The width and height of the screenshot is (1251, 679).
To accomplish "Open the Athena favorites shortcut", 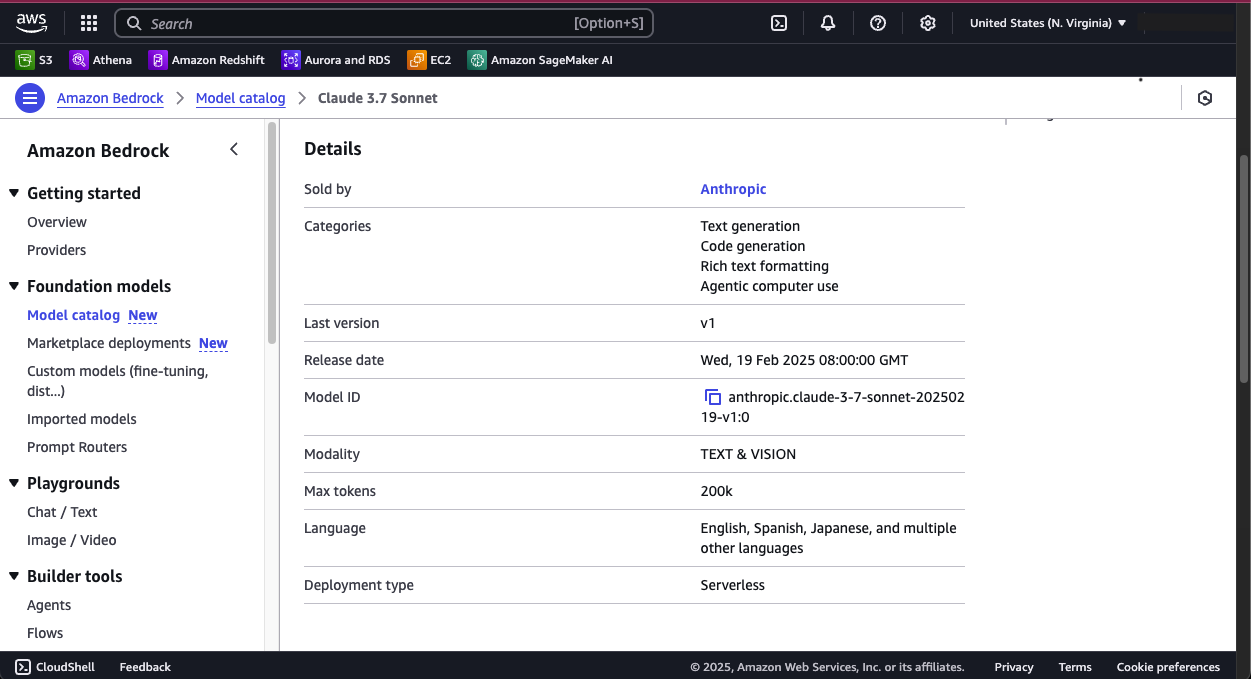I will (x=101, y=60).
